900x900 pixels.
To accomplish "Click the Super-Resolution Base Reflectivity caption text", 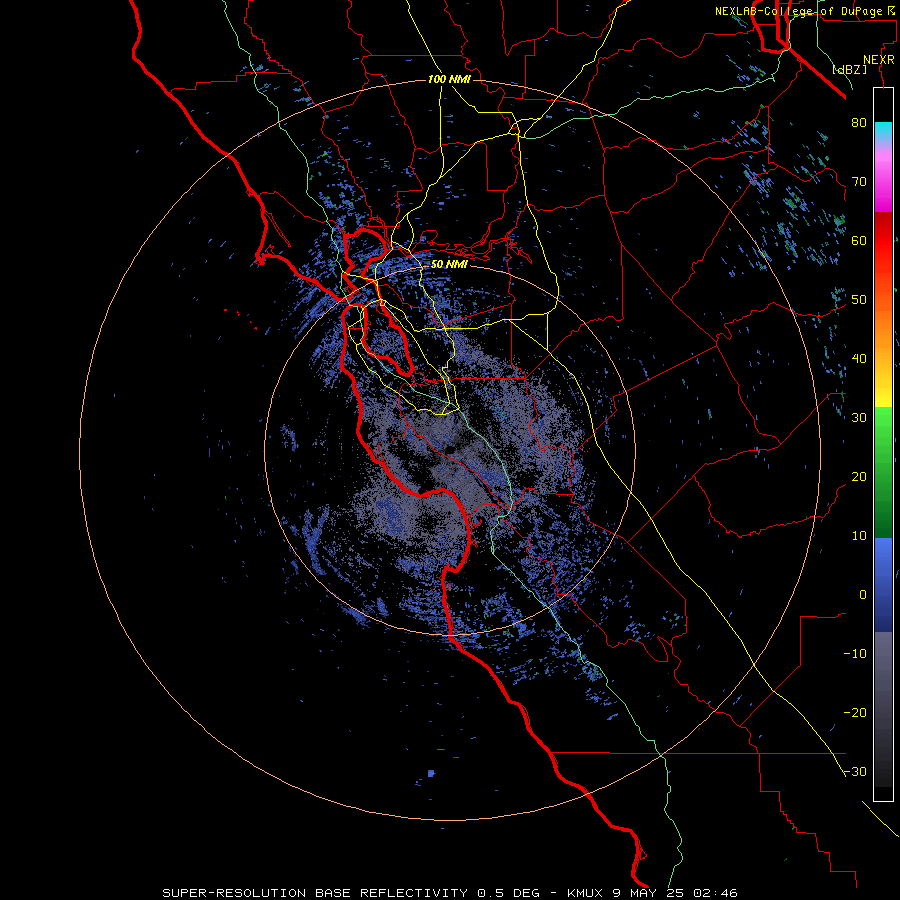I will click(x=315, y=893).
